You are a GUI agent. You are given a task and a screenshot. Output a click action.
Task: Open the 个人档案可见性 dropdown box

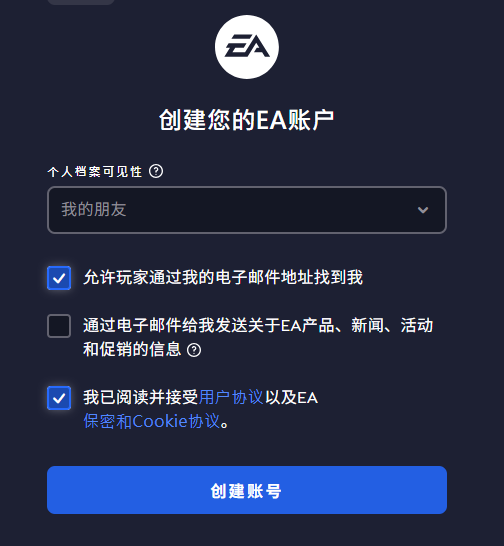tap(247, 210)
